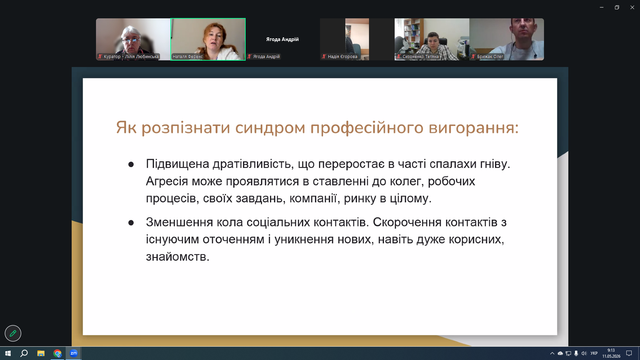Click slide title 'Як розпізнати синдром професійного вигорання:'
This screenshot has height=360, width=640.
pyautogui.click(x=317, y=128)
